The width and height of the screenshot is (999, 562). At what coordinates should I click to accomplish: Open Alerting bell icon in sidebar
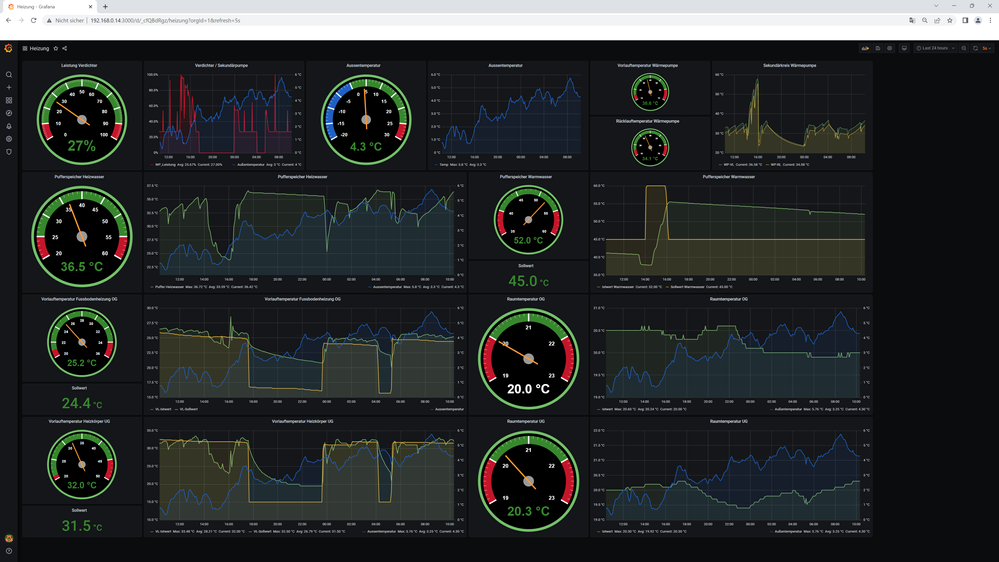point(9,126)
